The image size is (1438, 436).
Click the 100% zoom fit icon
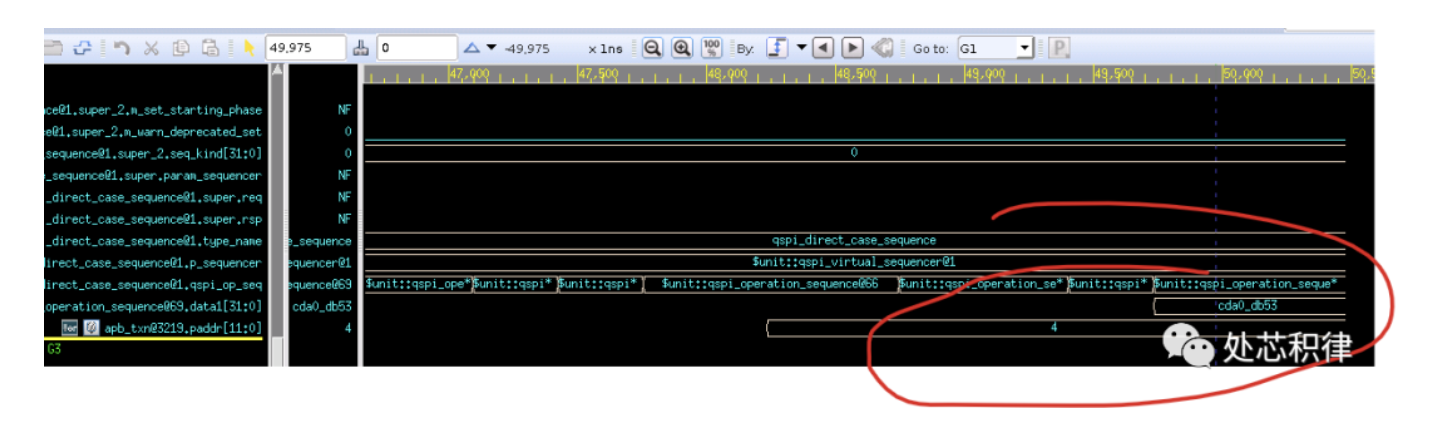(712, 48)
